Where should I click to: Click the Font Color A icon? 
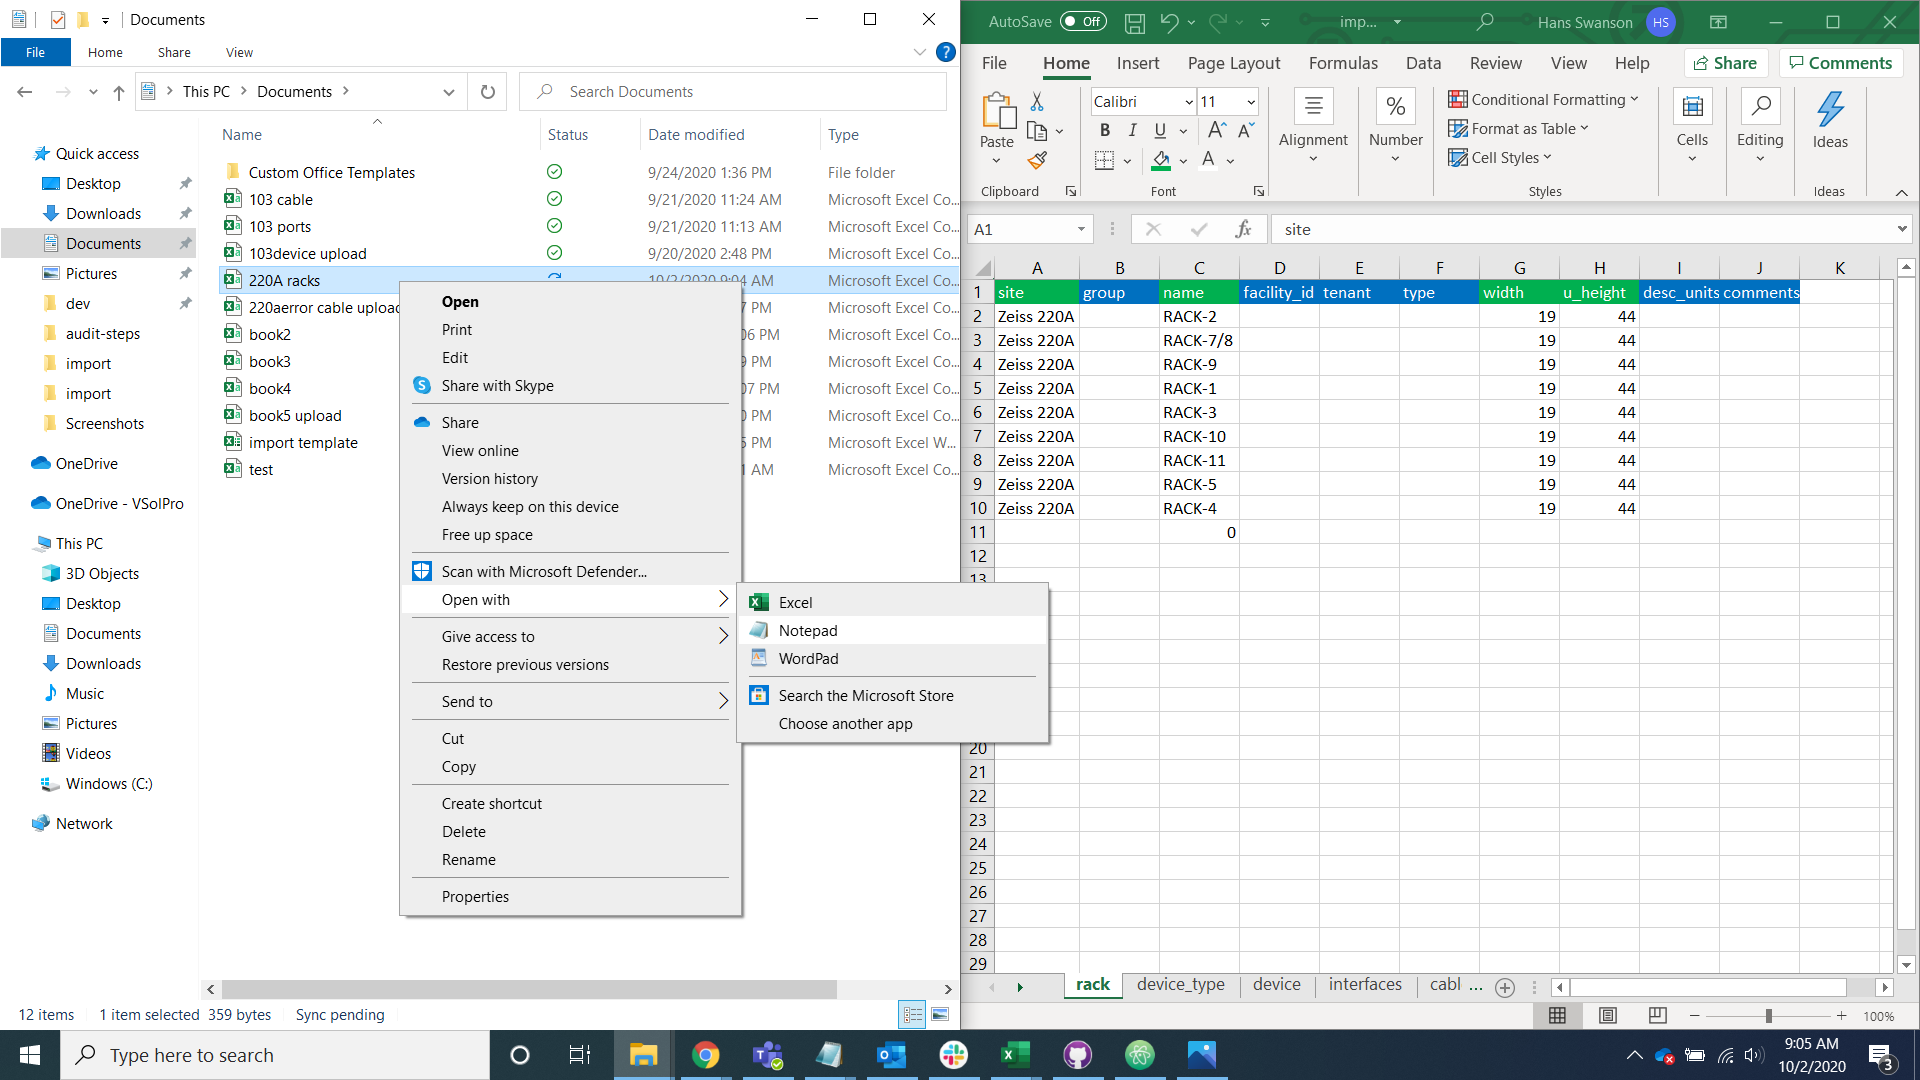pos(1208,160)
